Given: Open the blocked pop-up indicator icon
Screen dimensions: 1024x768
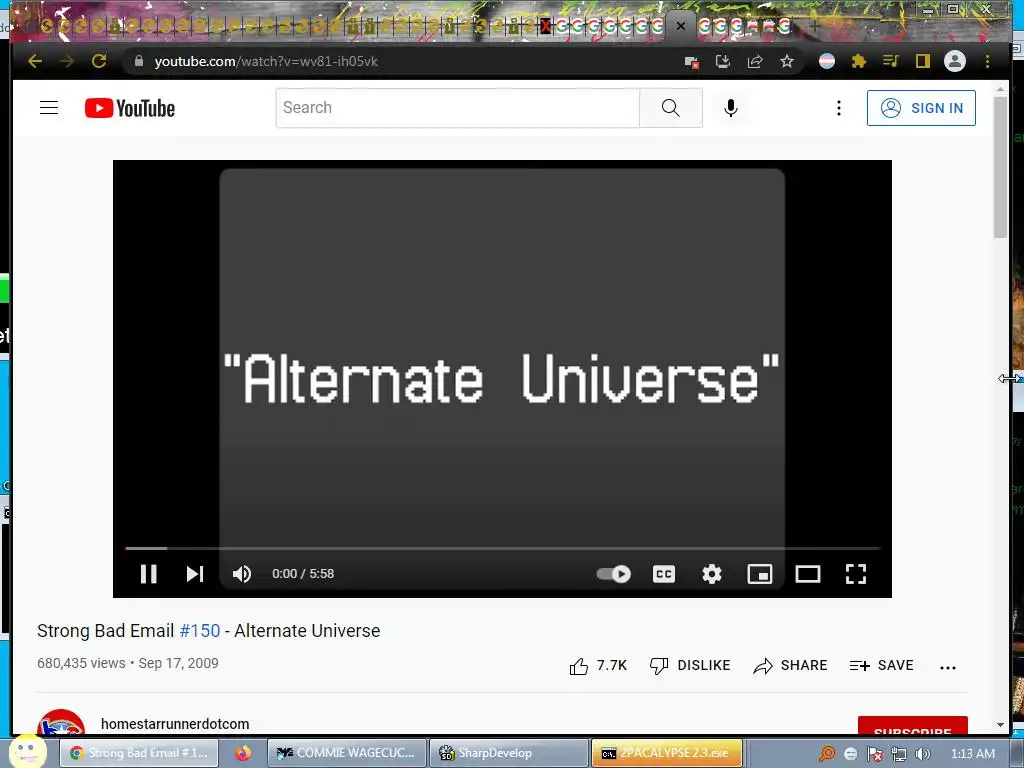Looking at the screenshot, I should (692, 62).
